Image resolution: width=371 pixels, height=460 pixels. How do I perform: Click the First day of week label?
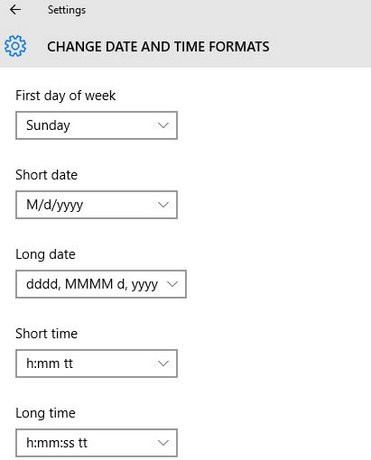(65, 96)
